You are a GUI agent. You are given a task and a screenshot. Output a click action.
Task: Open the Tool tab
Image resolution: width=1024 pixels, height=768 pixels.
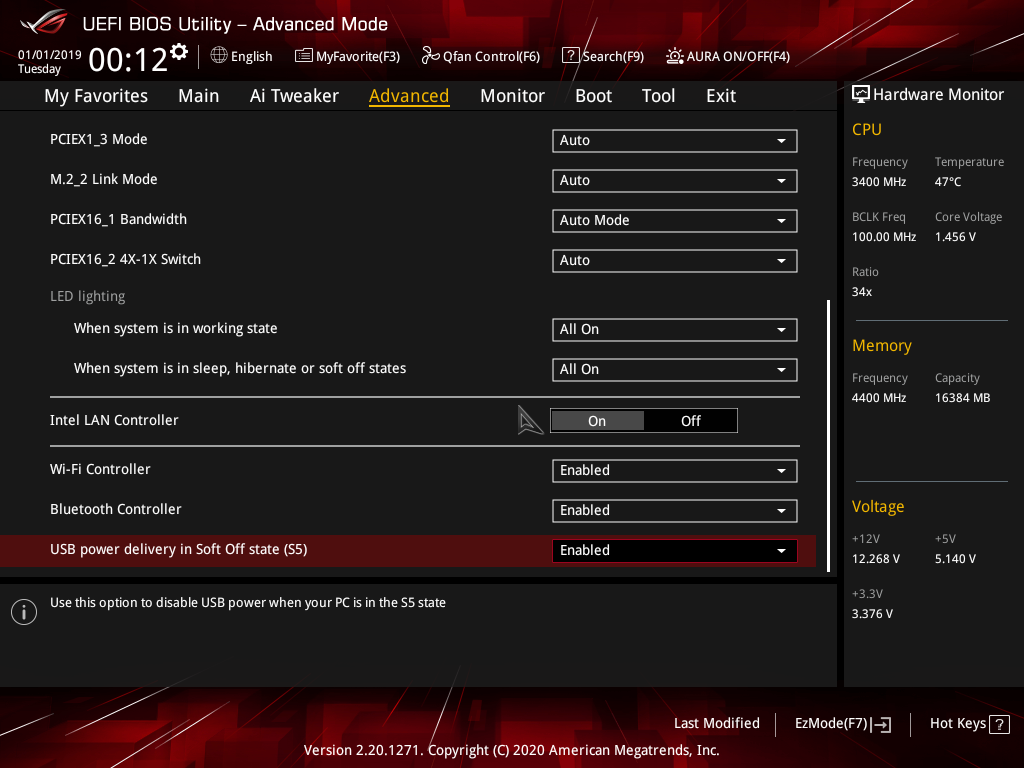click(658, 96)
